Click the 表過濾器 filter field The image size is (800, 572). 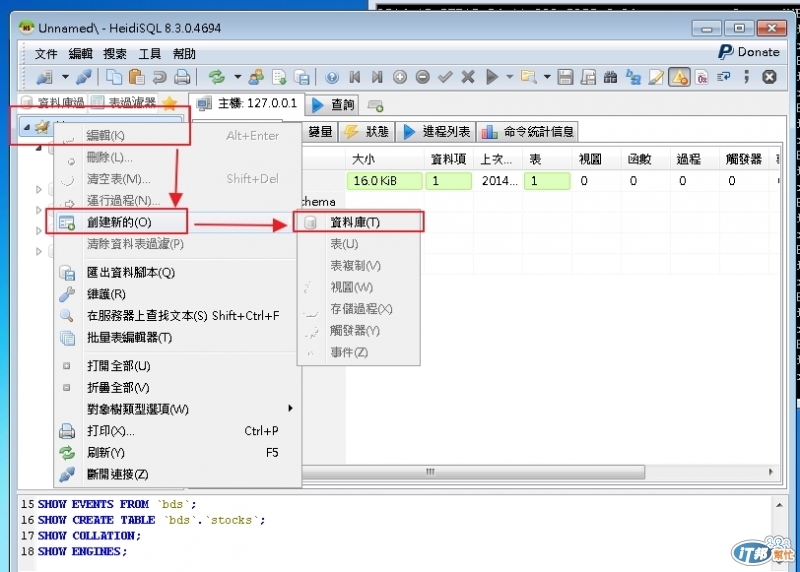[x=125, y=103]
